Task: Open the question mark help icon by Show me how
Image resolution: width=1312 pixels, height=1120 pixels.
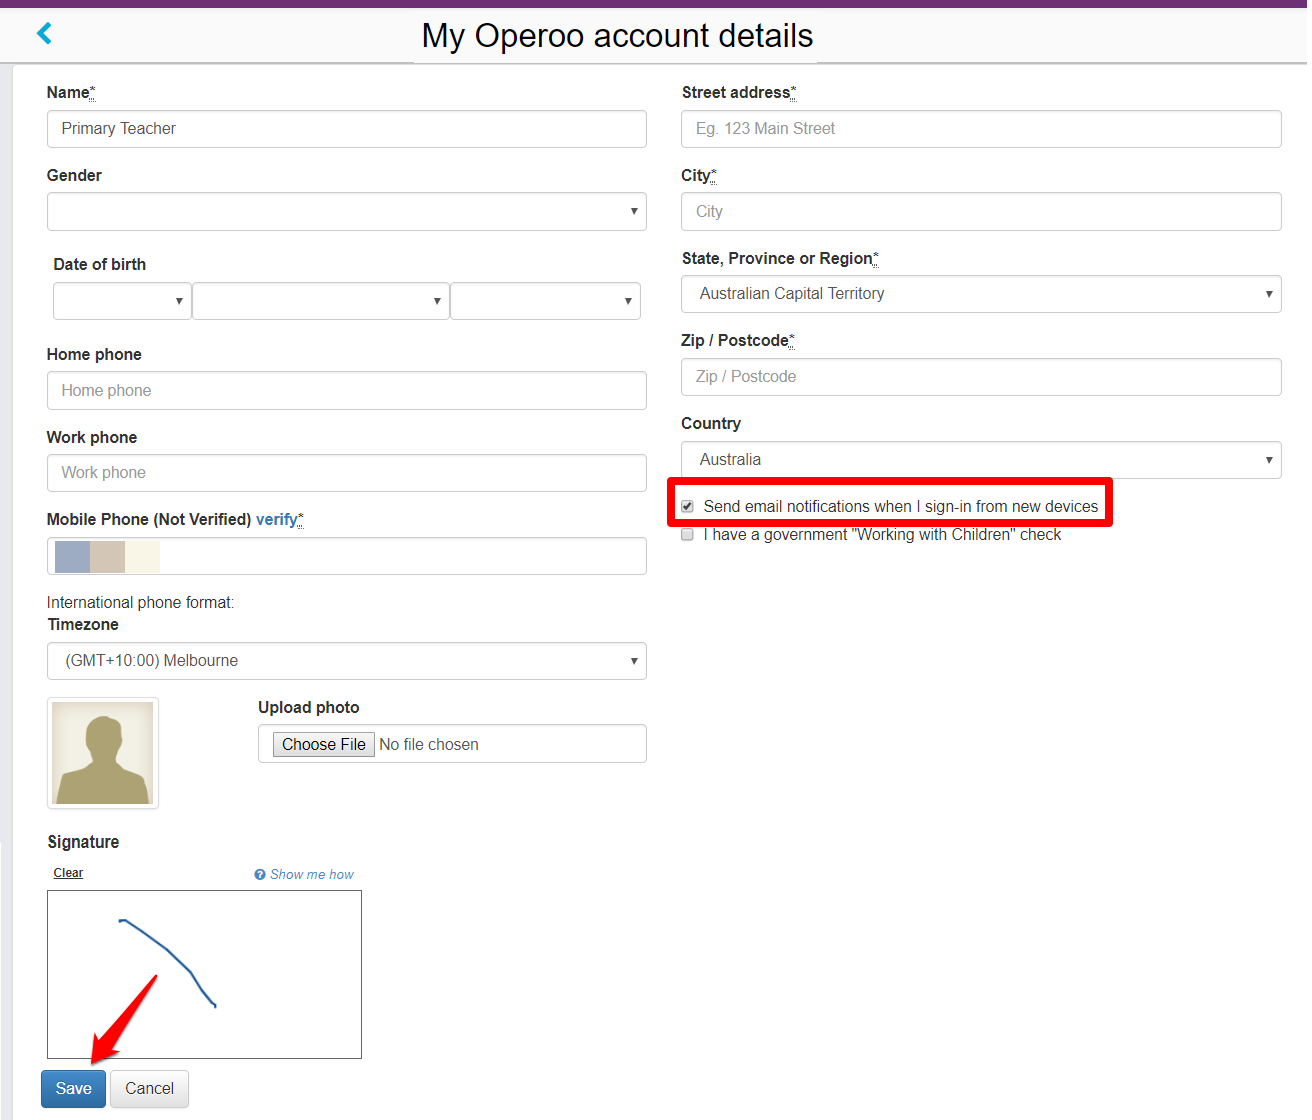Action: coord(260,875)
